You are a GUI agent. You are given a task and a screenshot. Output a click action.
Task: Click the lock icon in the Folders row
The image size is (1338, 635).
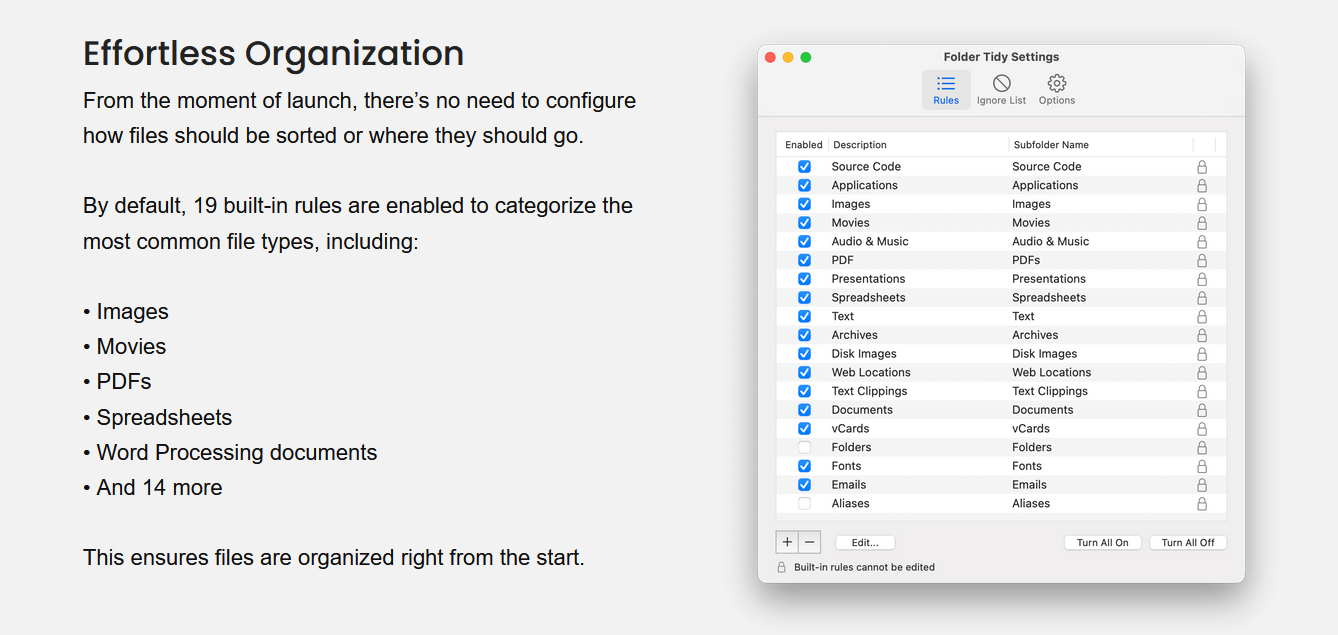(x=1202, y=447)
